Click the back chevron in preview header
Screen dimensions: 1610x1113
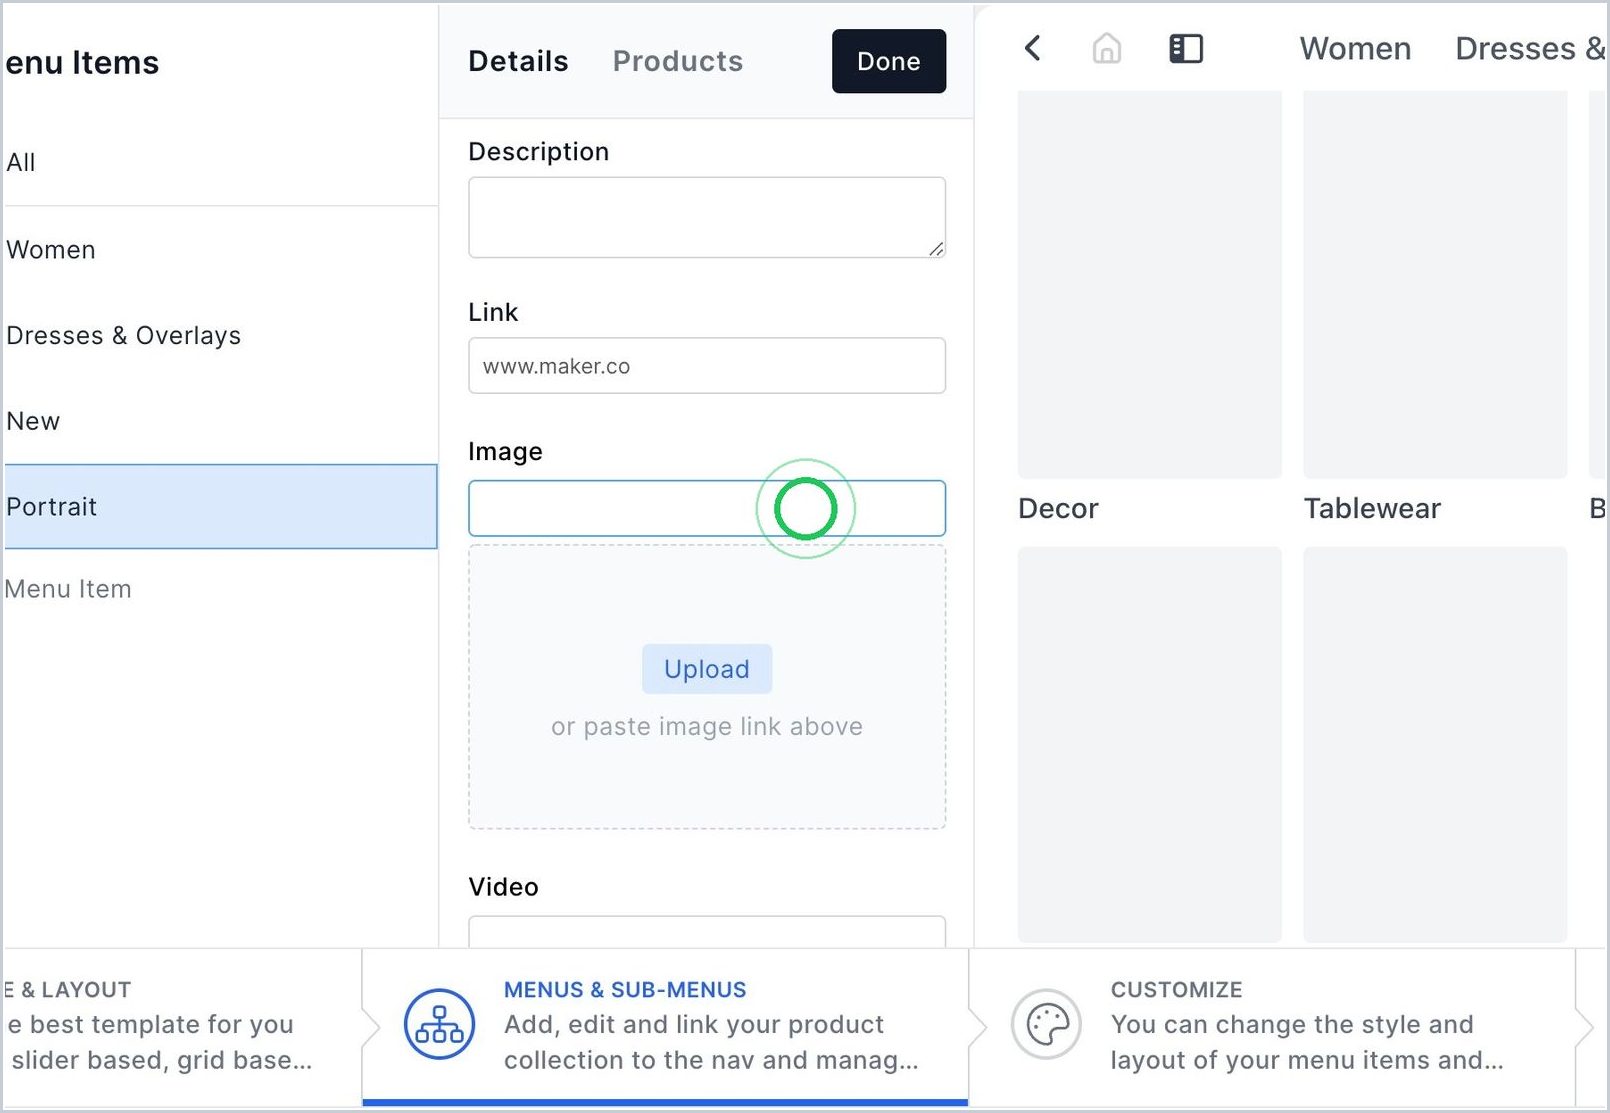tap(1033, 48)
